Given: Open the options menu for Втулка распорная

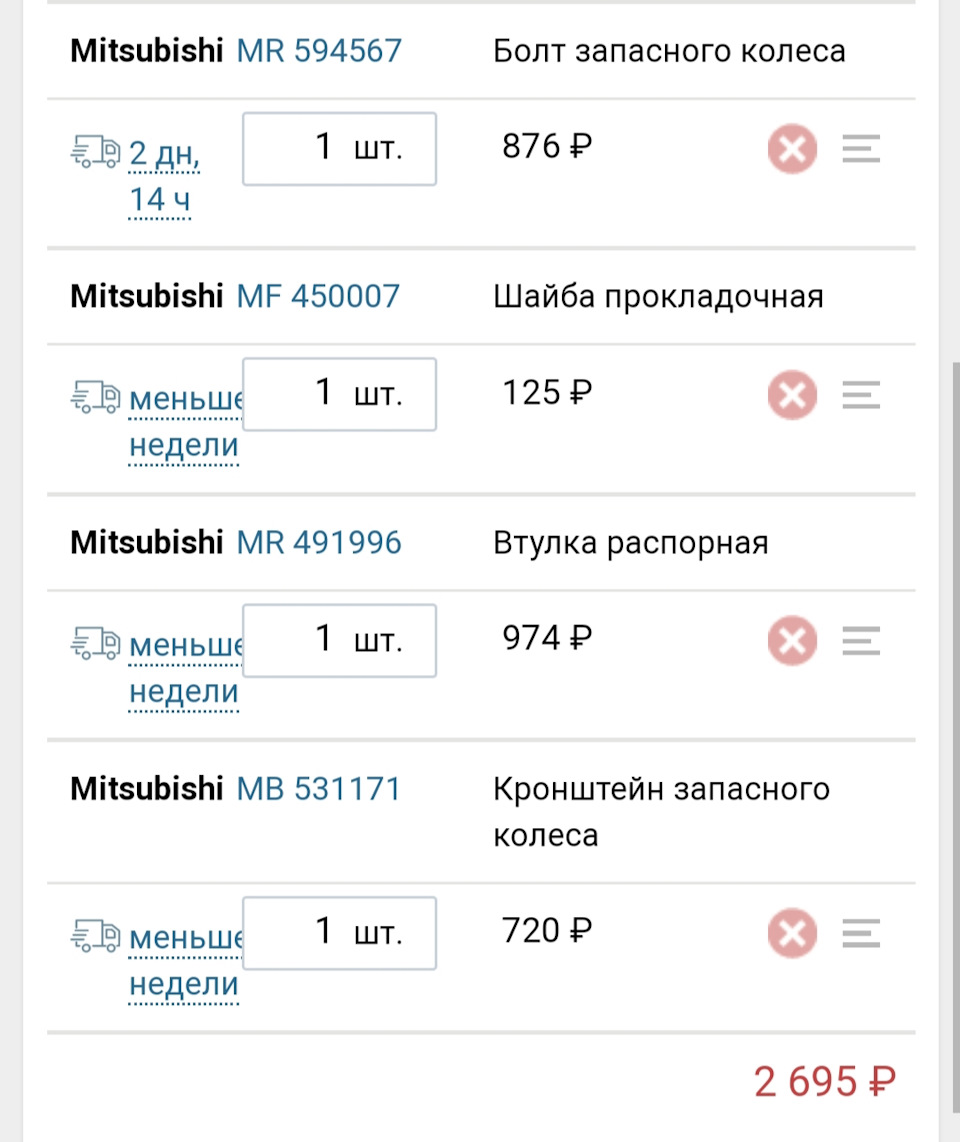Looking at the screenshot, I should (860, 641).
